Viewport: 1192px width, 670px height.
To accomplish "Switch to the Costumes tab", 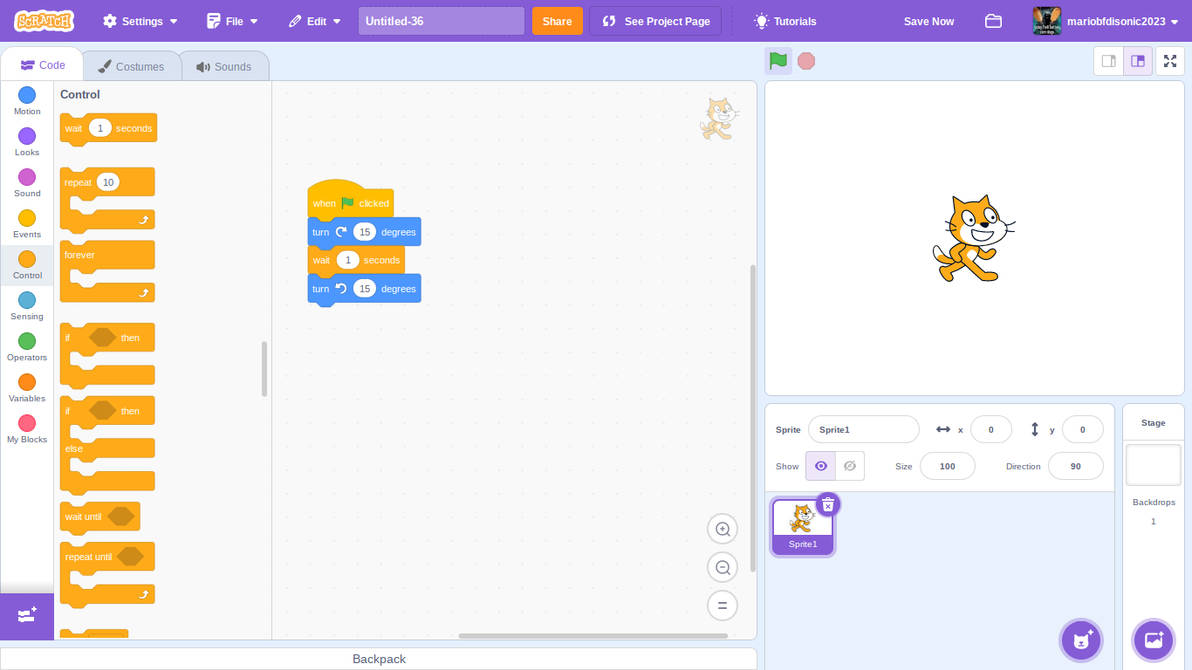I will pyautogui.click(x=131, y=66).
